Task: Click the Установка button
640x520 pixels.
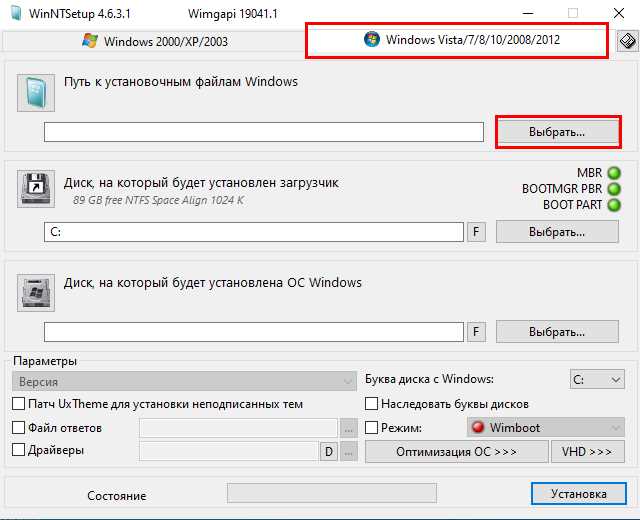Action: coord(579,494)
